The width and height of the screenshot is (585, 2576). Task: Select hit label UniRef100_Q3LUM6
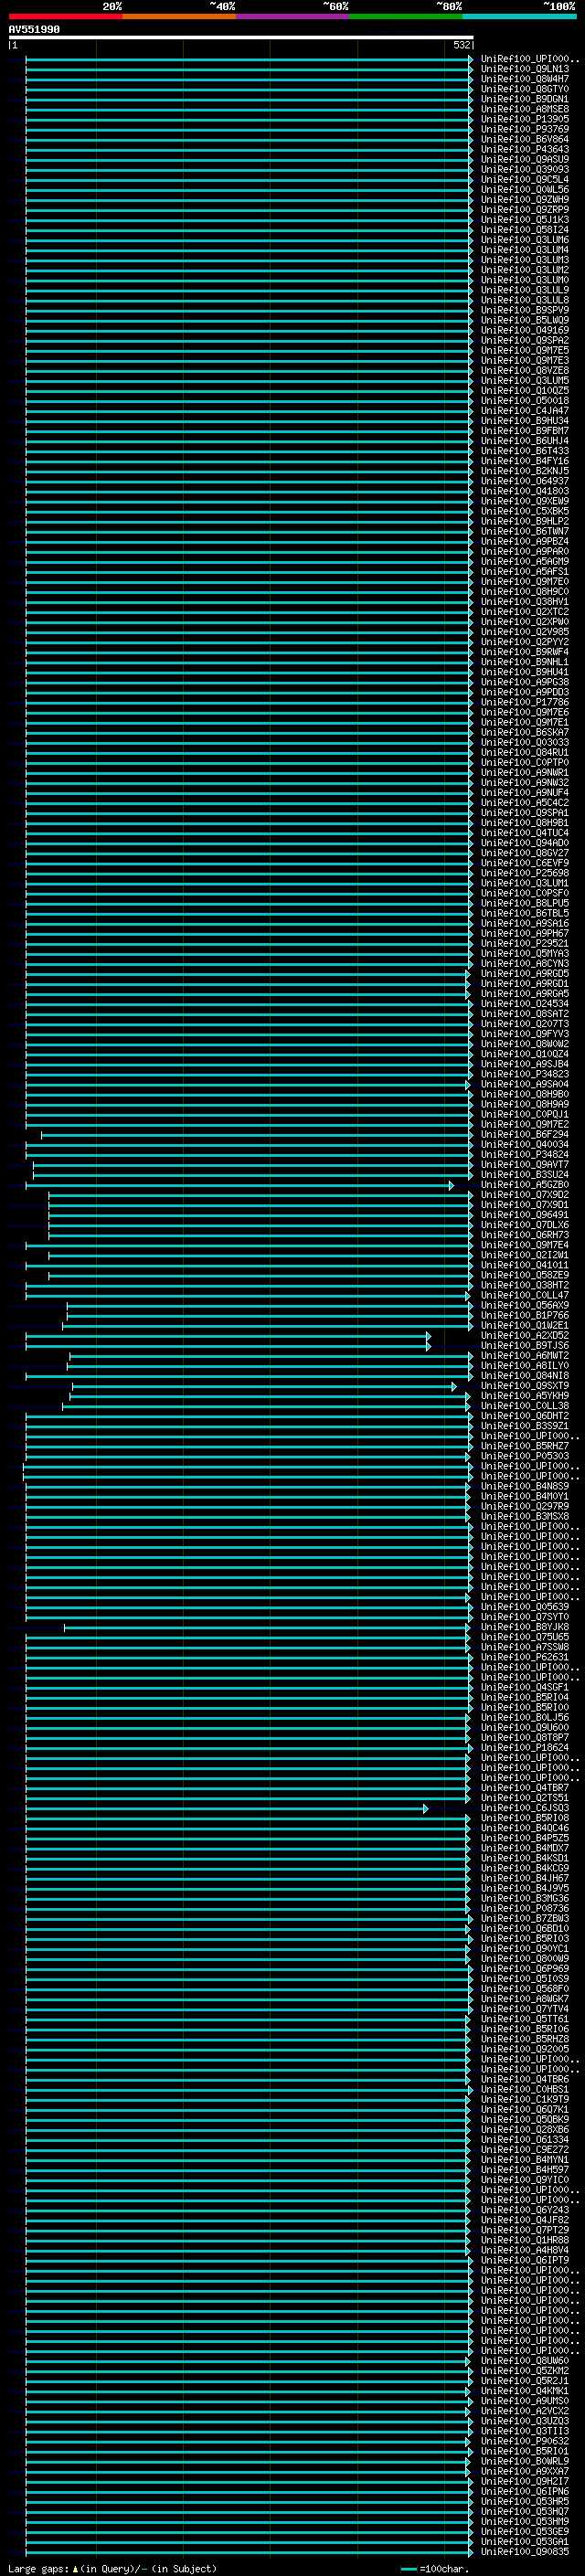(525, 240)
